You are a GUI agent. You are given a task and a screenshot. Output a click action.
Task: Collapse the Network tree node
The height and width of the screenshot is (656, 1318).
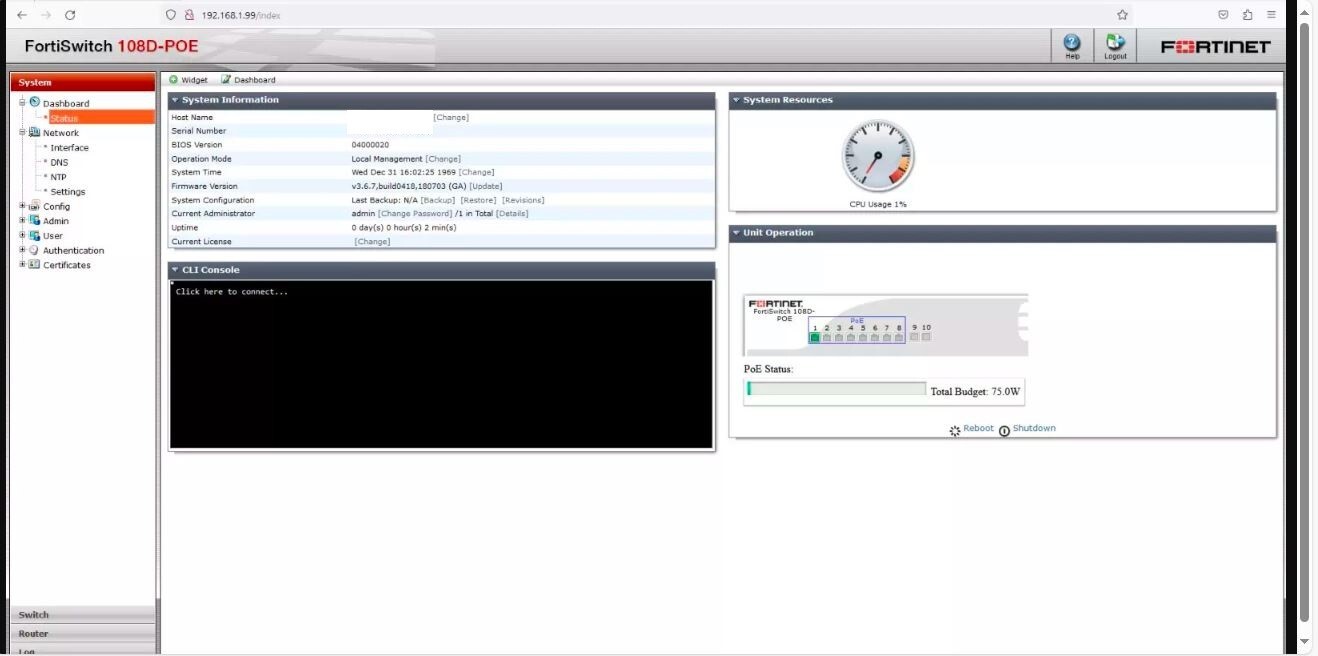coord(22,132)
